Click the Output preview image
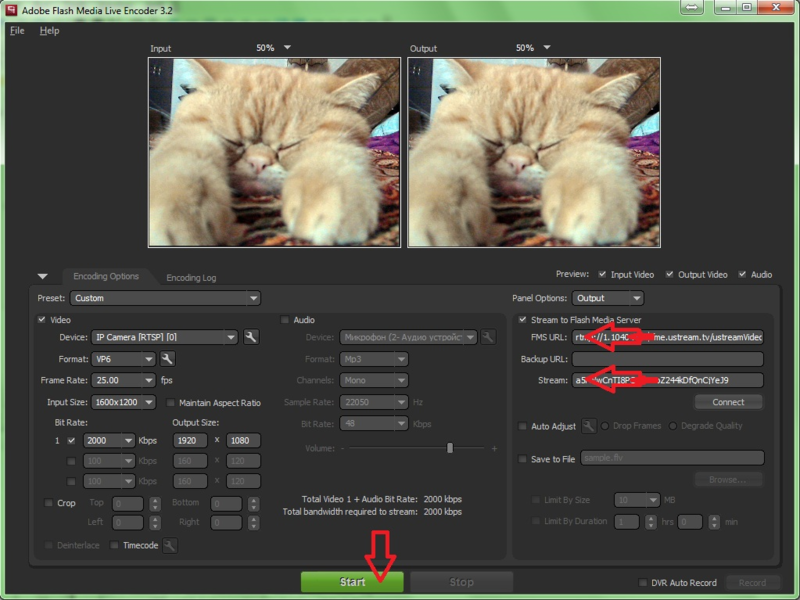 point(534,152)
